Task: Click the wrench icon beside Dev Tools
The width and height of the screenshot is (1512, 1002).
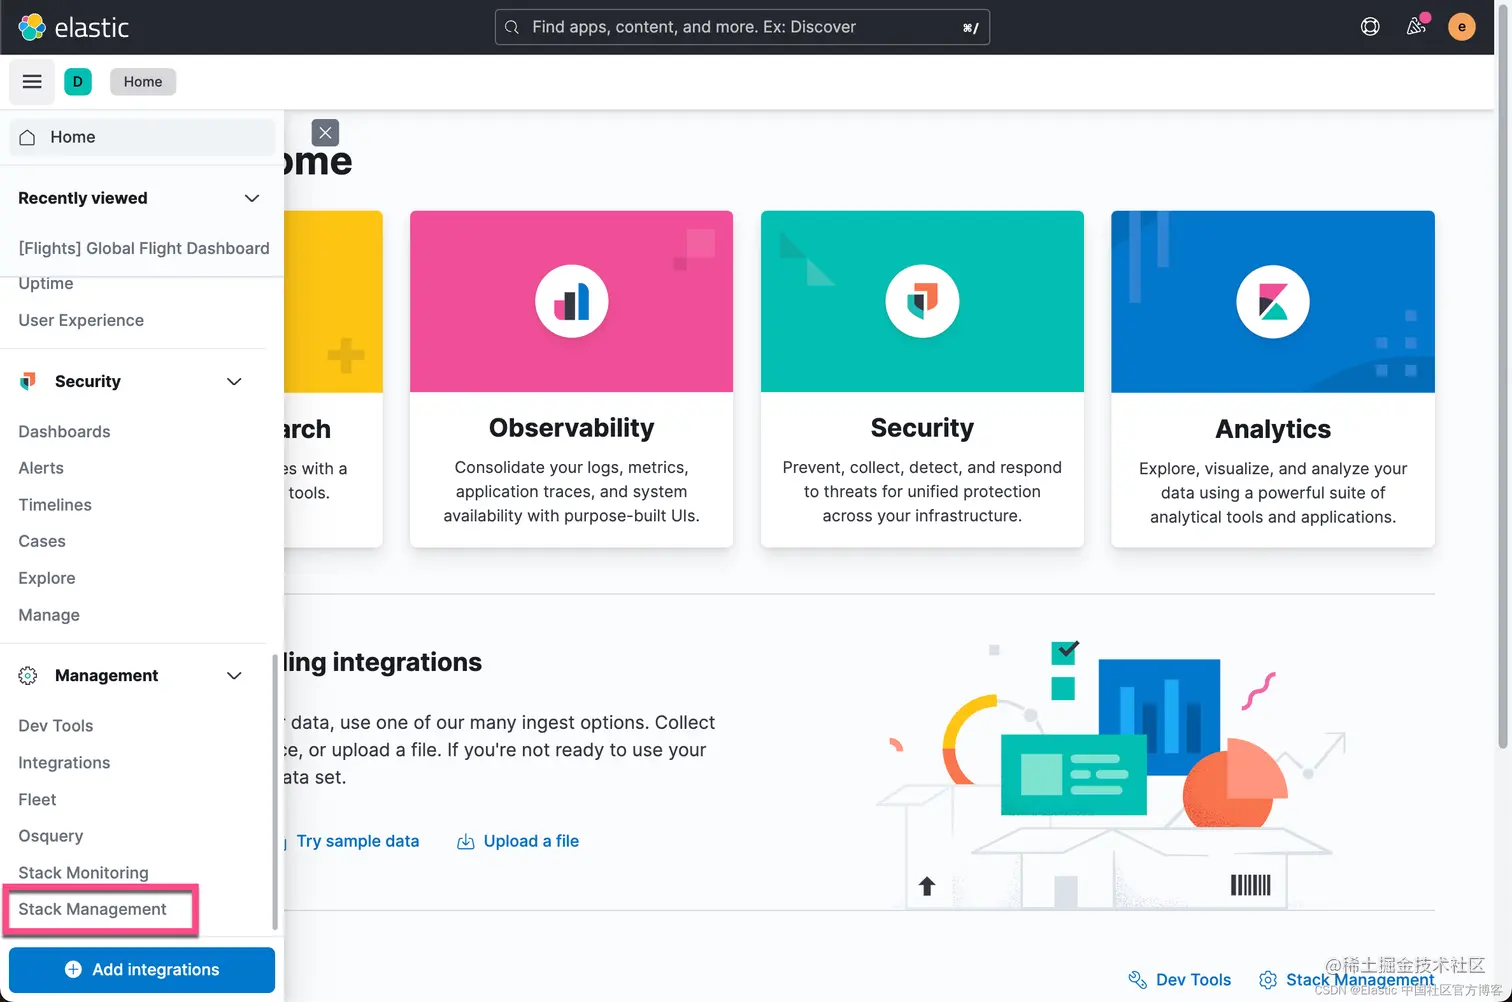Action: click(1137, 980)
